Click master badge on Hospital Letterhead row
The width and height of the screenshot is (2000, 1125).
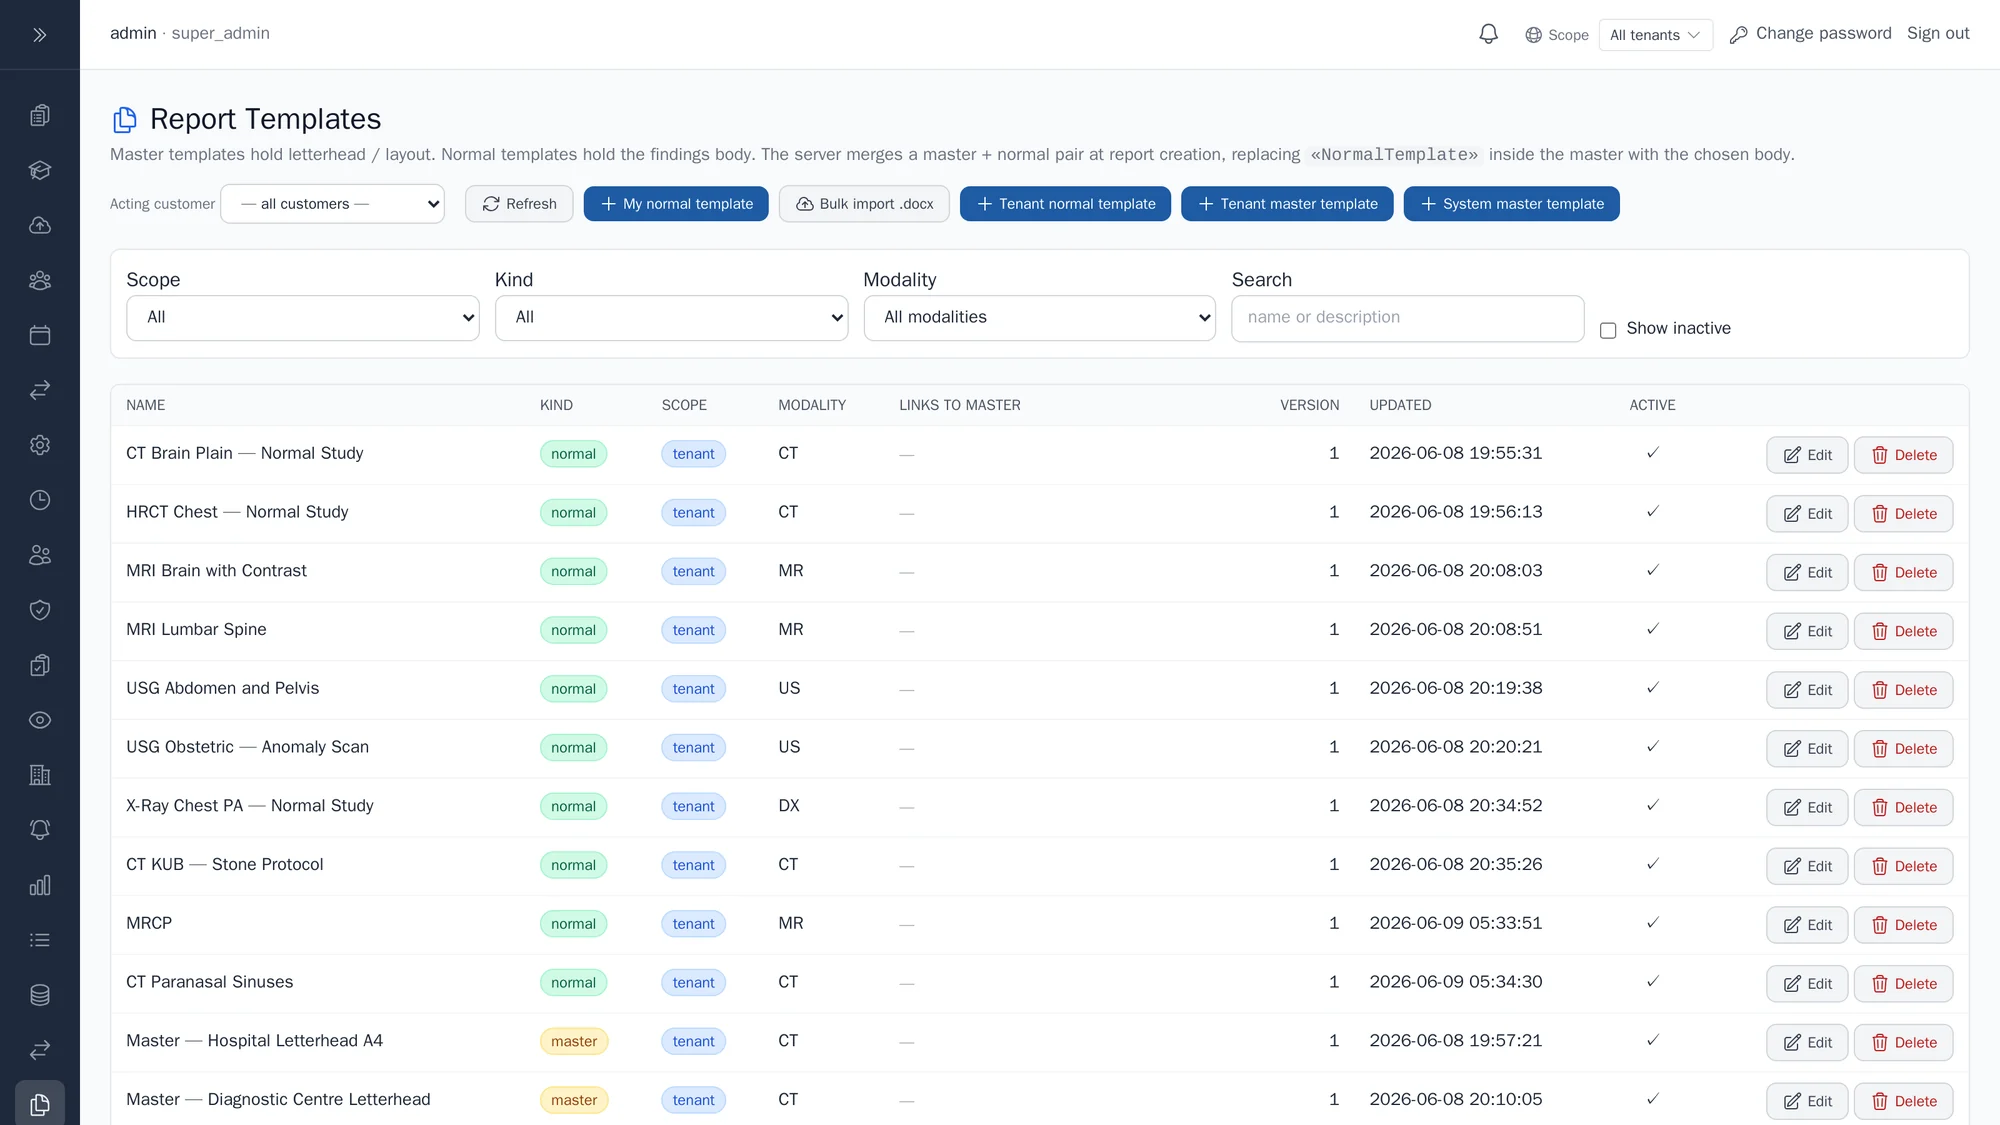tap(574, 1041)
